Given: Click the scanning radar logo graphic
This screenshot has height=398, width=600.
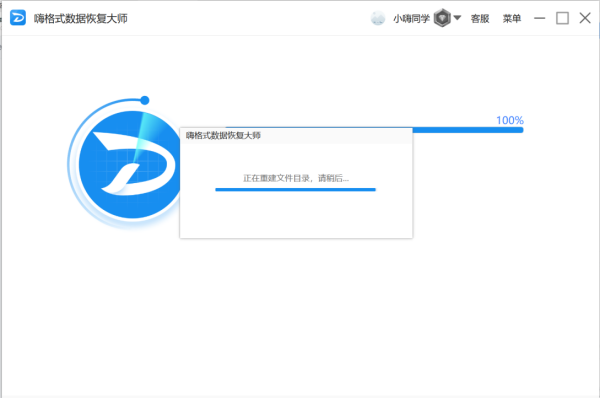Looking at the screenshot, I should click(124, 164).
